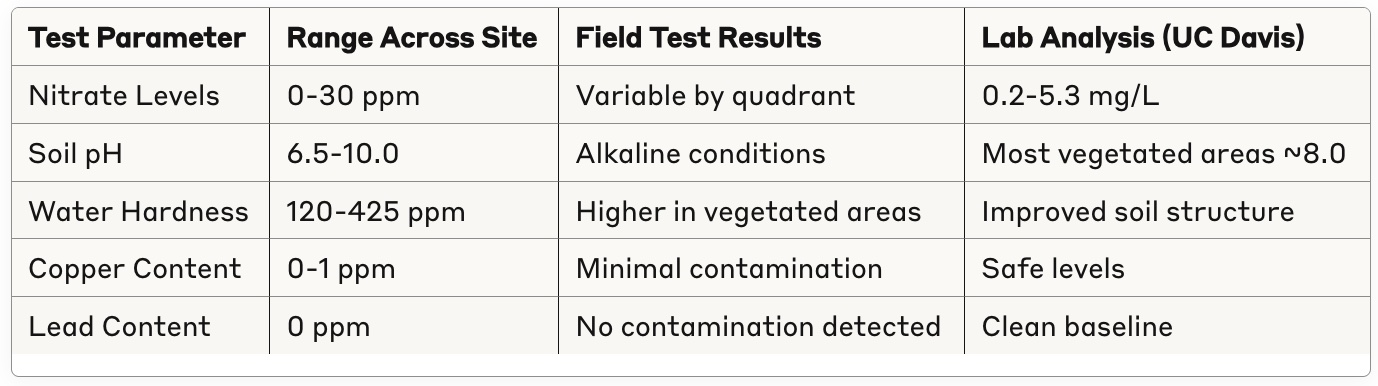
Task: Click the 120-425 ppm cell
Action: tap(376, 211)
